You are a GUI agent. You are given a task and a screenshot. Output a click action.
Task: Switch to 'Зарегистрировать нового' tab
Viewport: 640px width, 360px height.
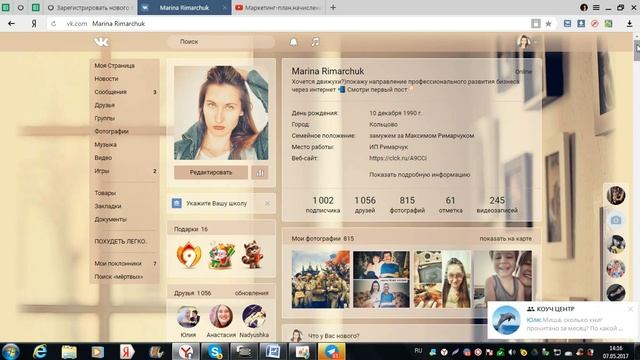coord(91,7)
